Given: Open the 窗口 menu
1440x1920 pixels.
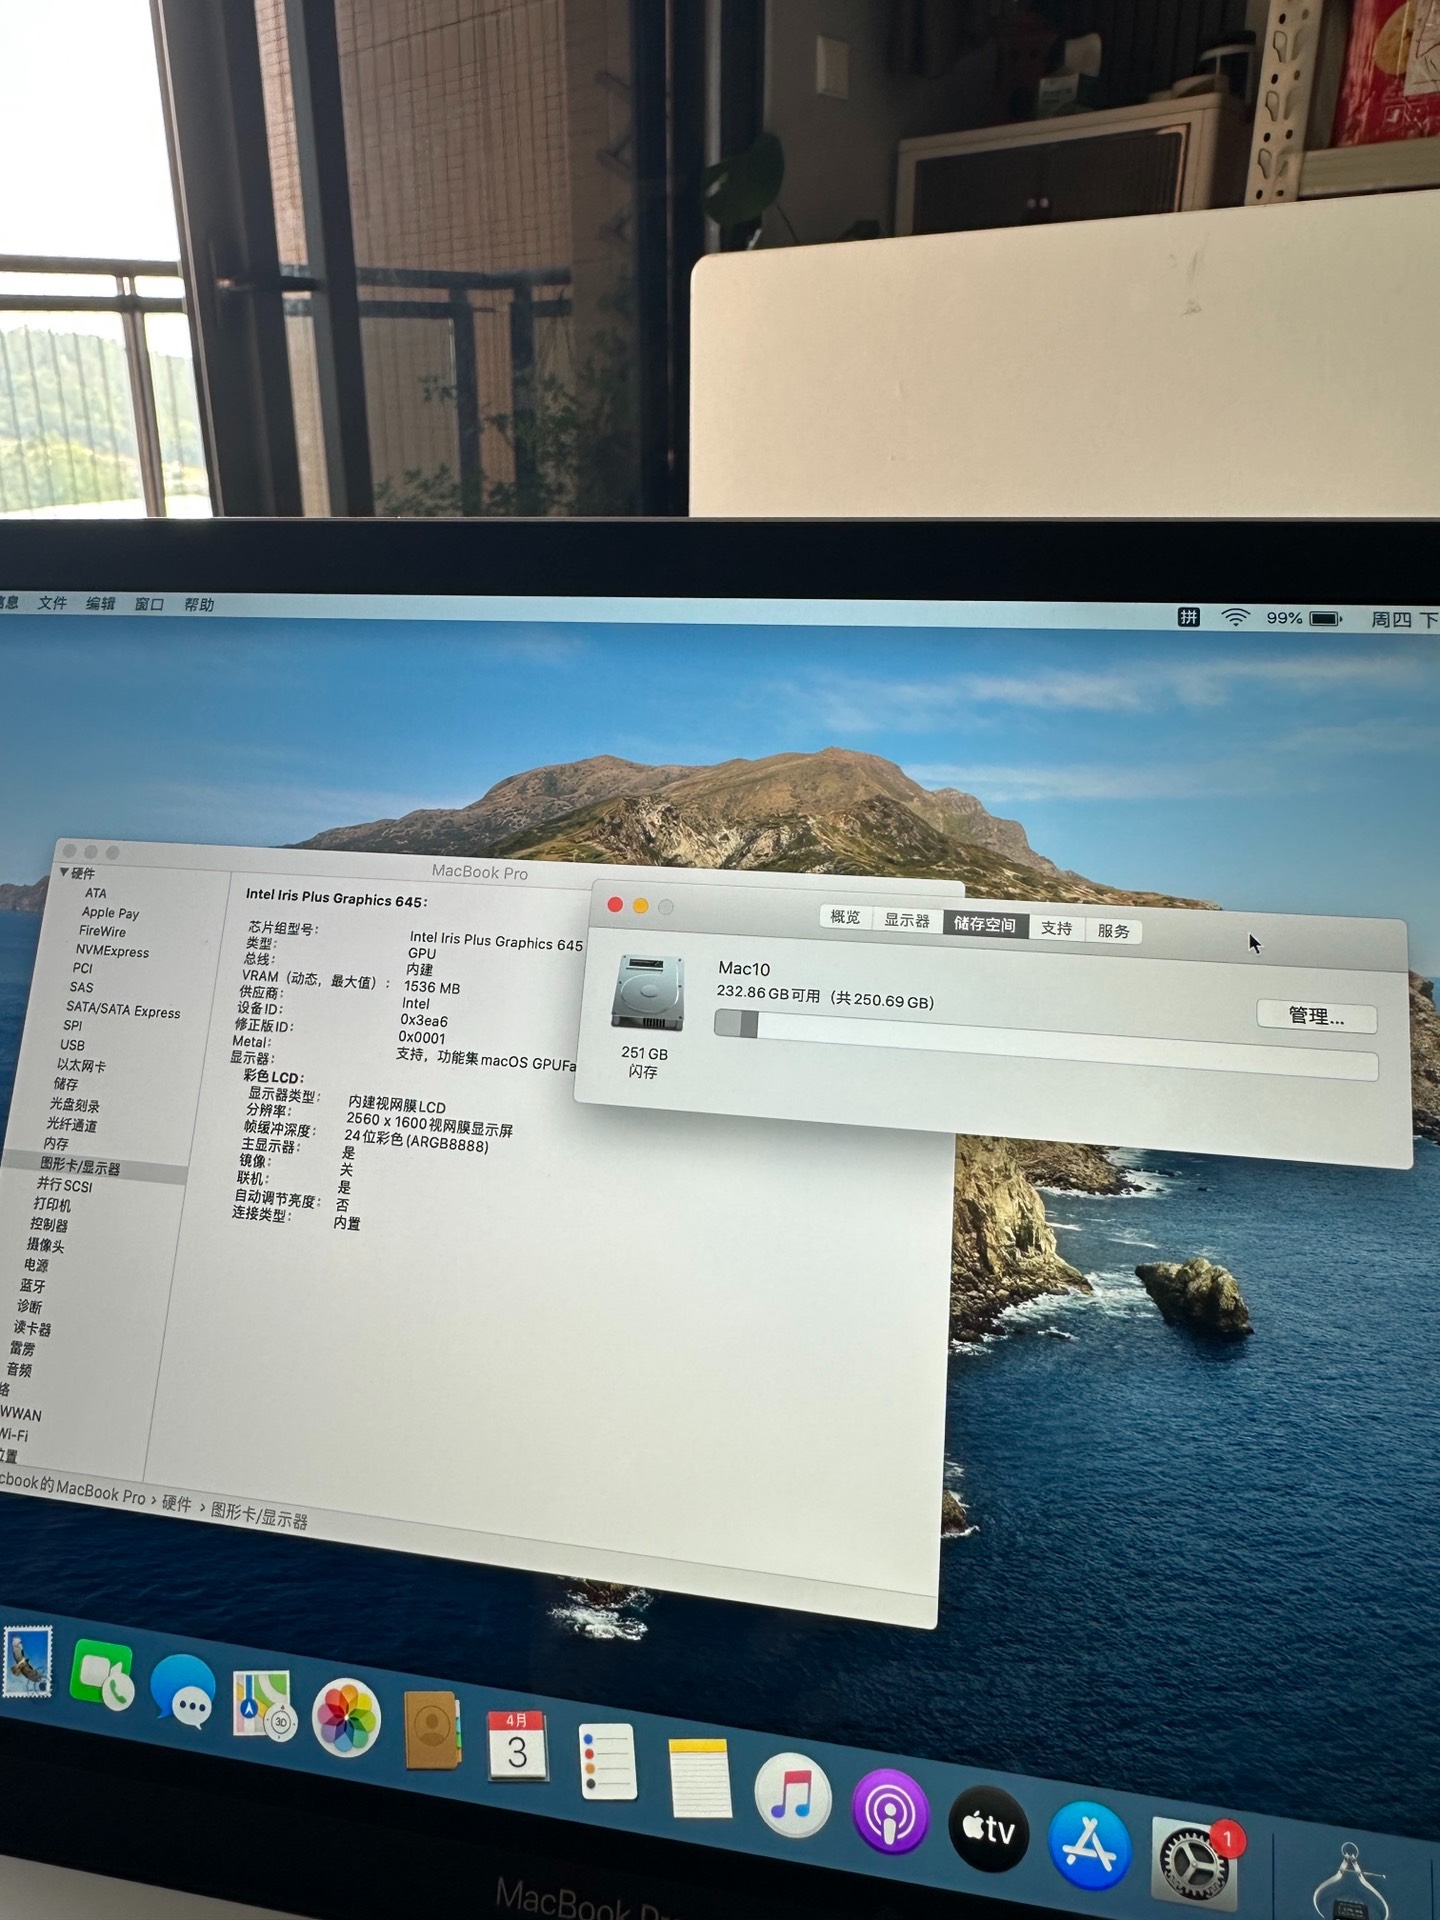Looking at the screenshot, I should click(x=149, y=604).
